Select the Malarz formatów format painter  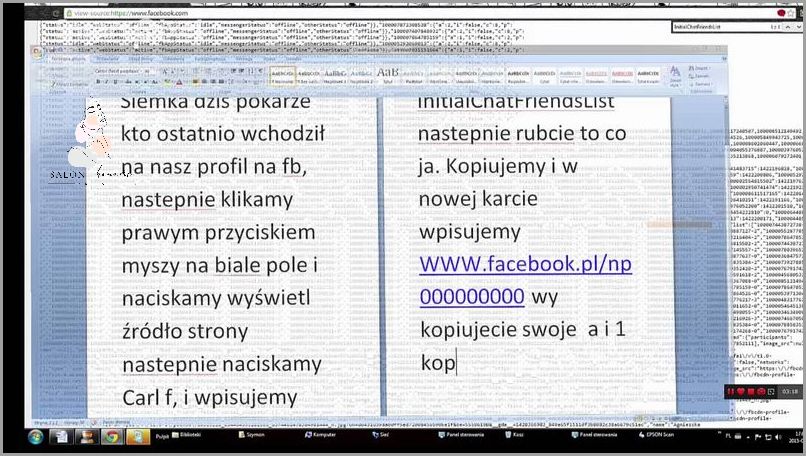70,84
